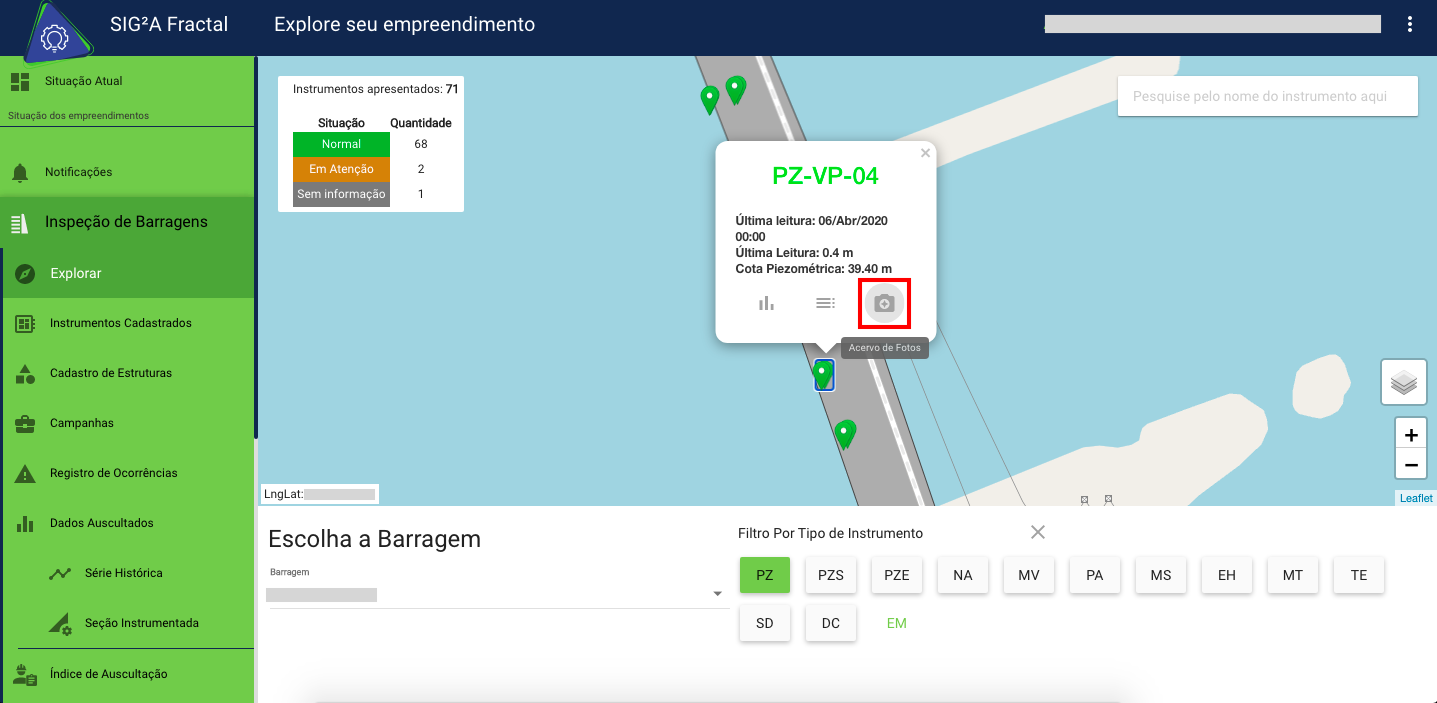Screen dimensions: 1437x703
Task: Toggle the MS instrument filter
Action: pyautogui.click(x=1161, y=575)
